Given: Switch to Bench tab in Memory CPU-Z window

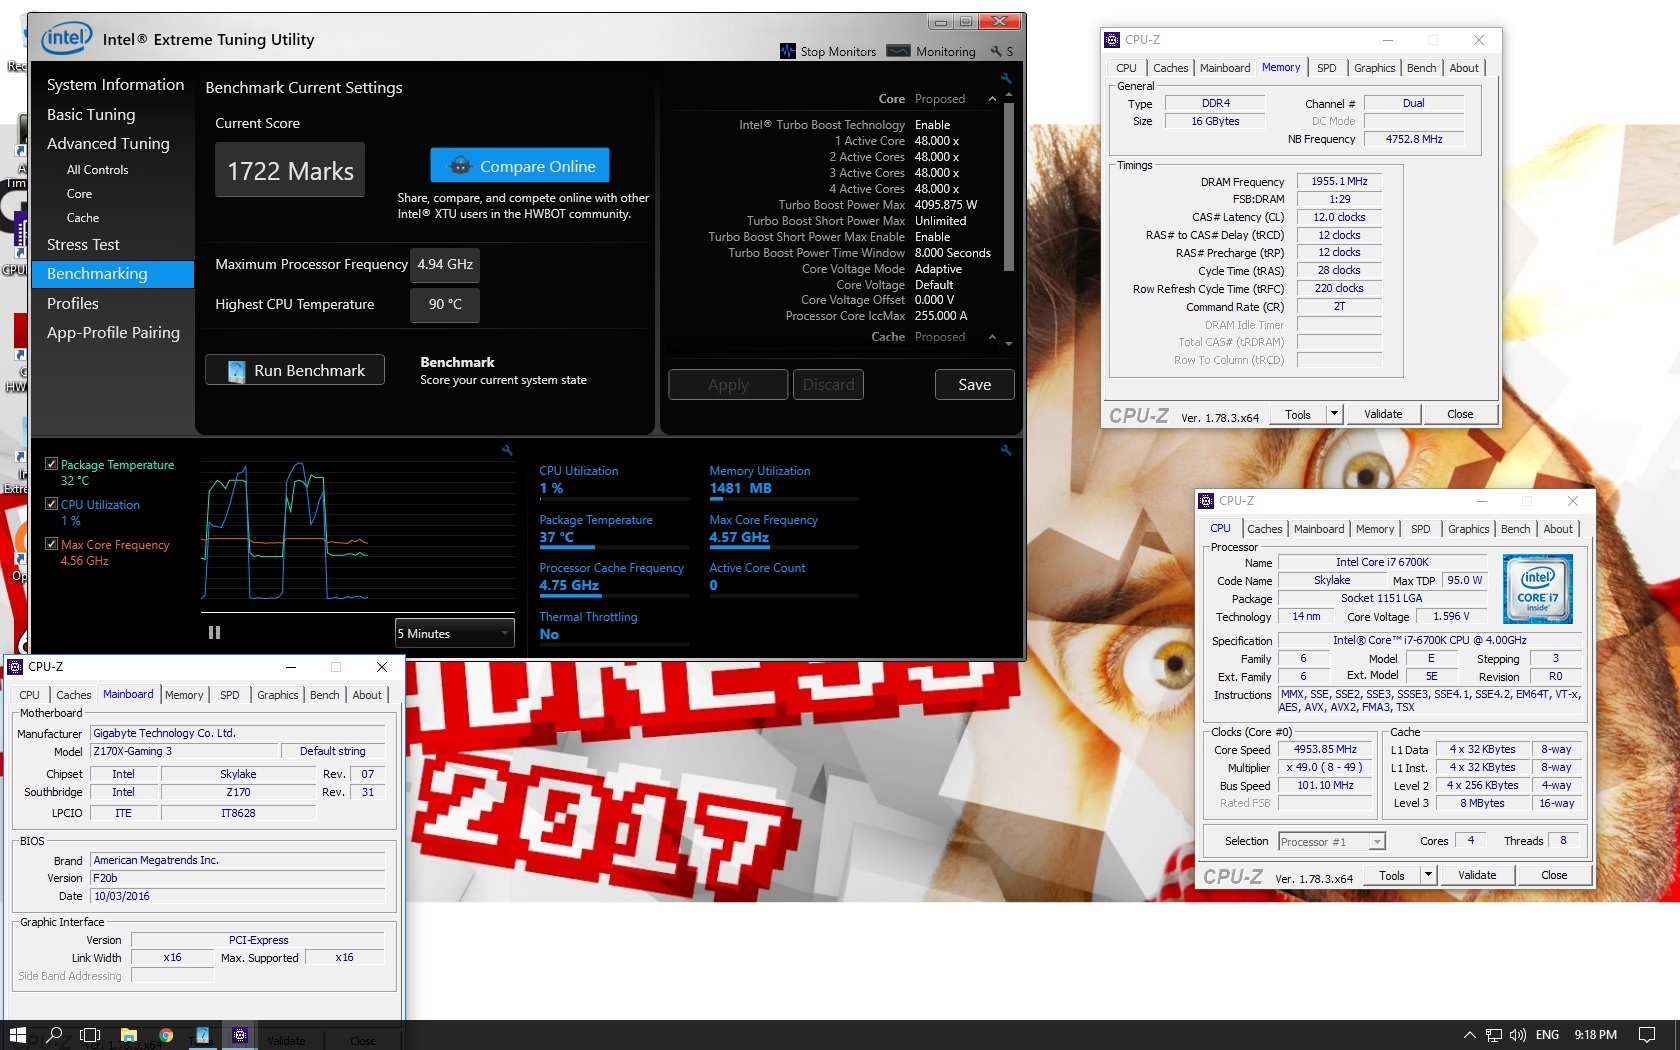Looking at the screenshot, I should point(1421,68).
